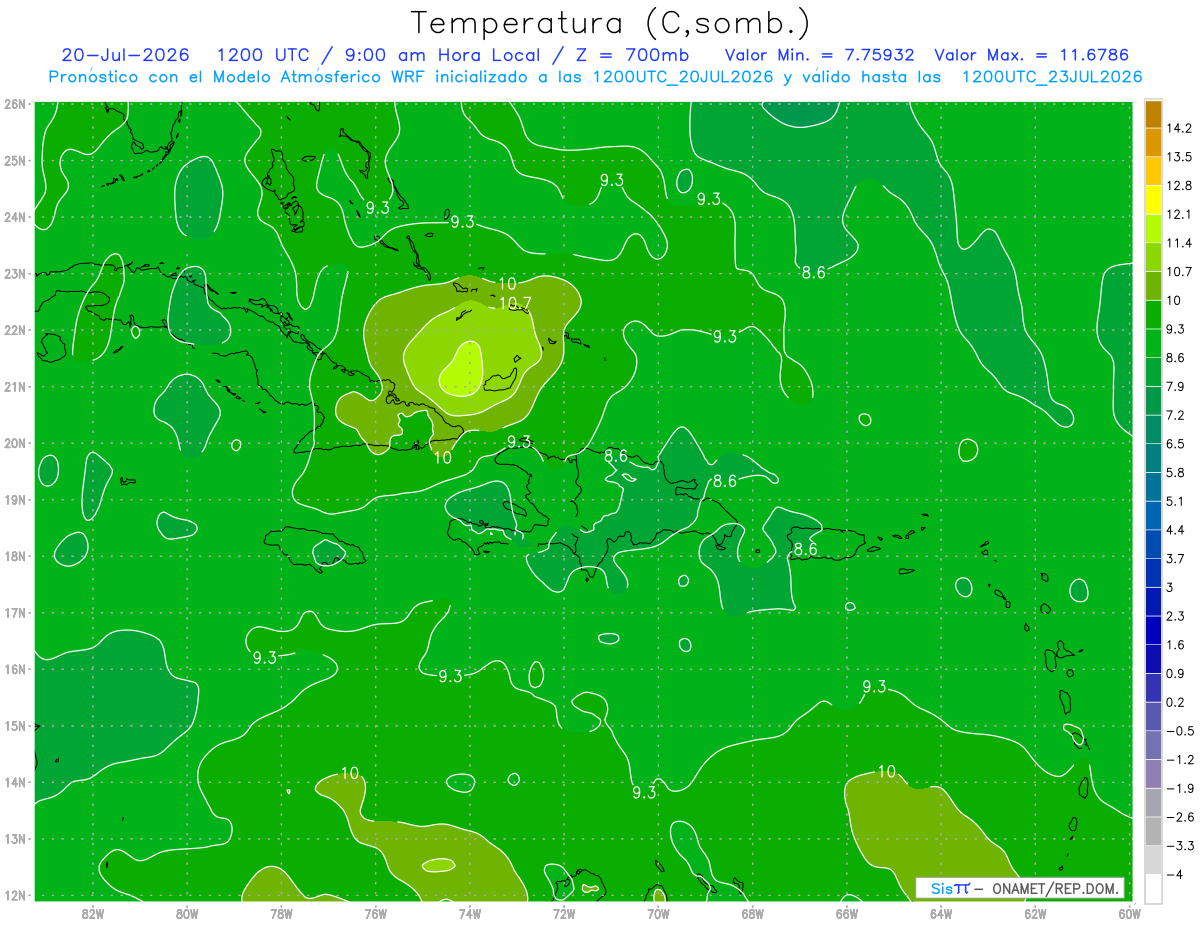This screenshot has width=1200, height=927.
Task: Click the 10.7 contour label on the map
Action: pyautogui.click(x=514, y=303)
